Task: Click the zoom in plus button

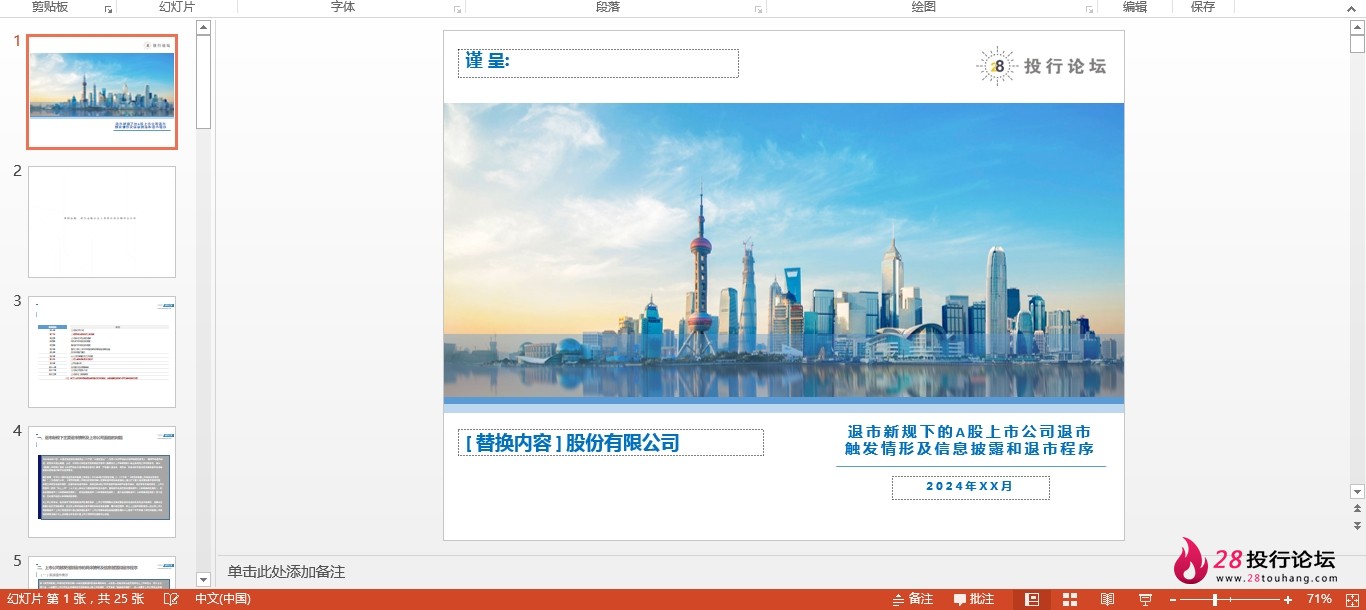Action: point(1288,599)
